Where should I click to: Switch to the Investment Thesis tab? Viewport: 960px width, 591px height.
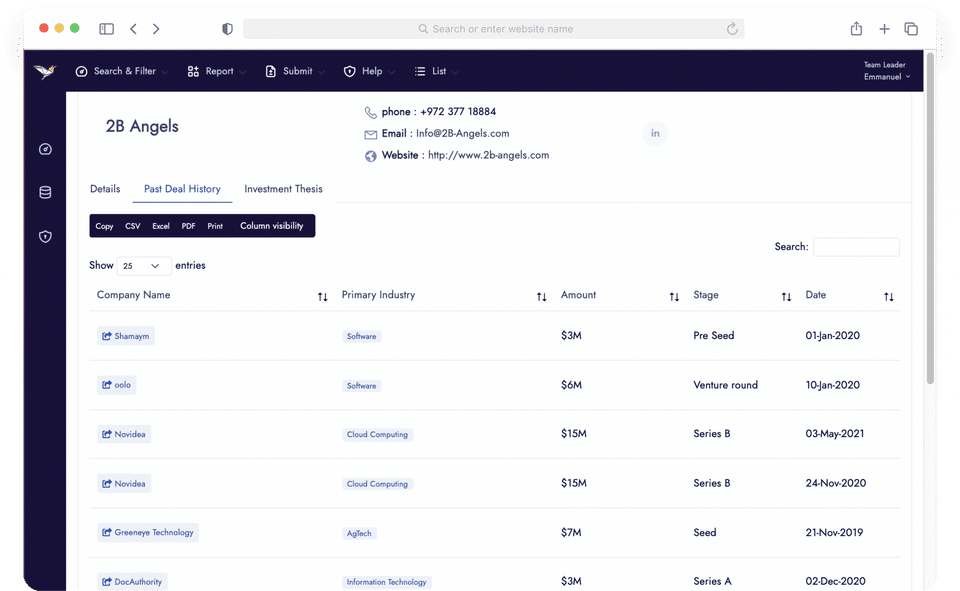(x=283, y=189)
